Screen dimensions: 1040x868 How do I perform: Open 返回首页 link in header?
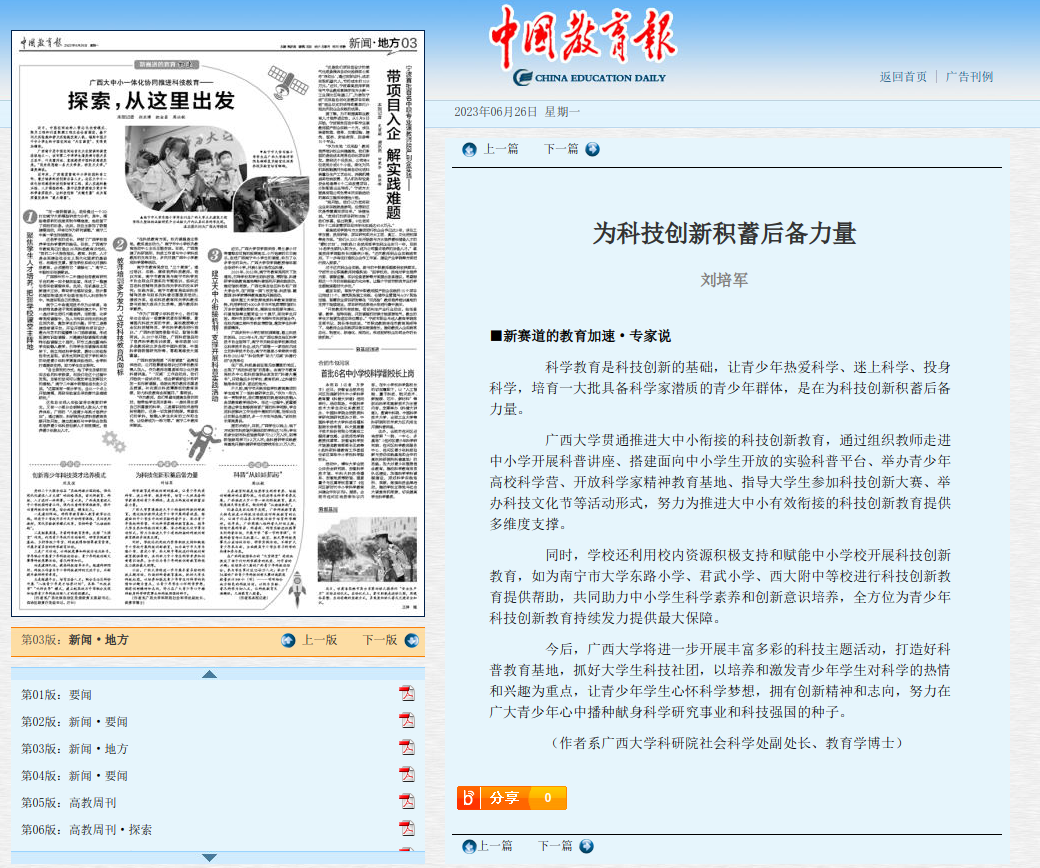click(903, 77)
